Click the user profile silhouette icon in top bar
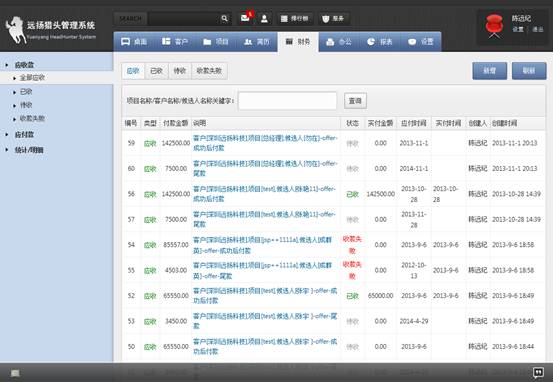 [x=264, y=18]
